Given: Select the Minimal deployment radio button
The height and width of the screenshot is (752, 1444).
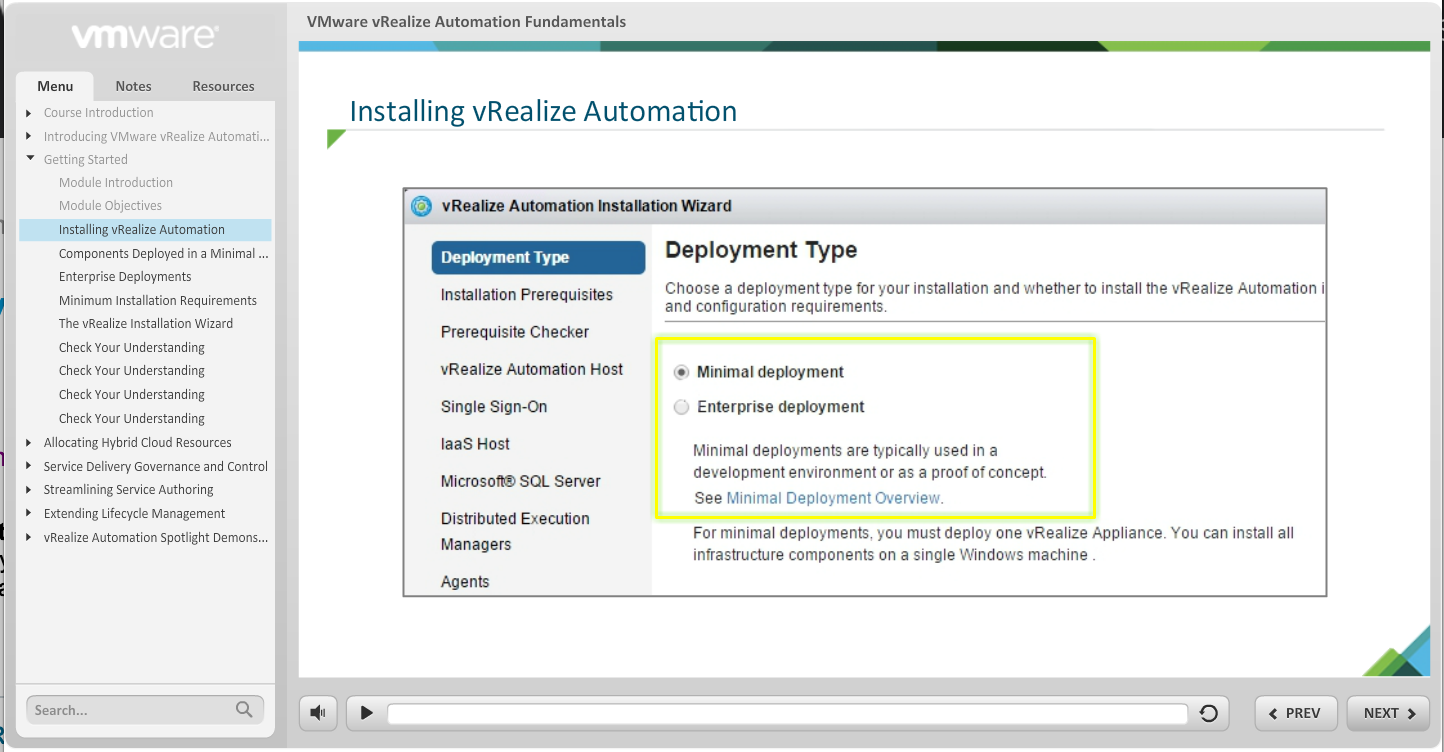Looking at the screenshot, I should pyautogui.click(x=681, y=372).
